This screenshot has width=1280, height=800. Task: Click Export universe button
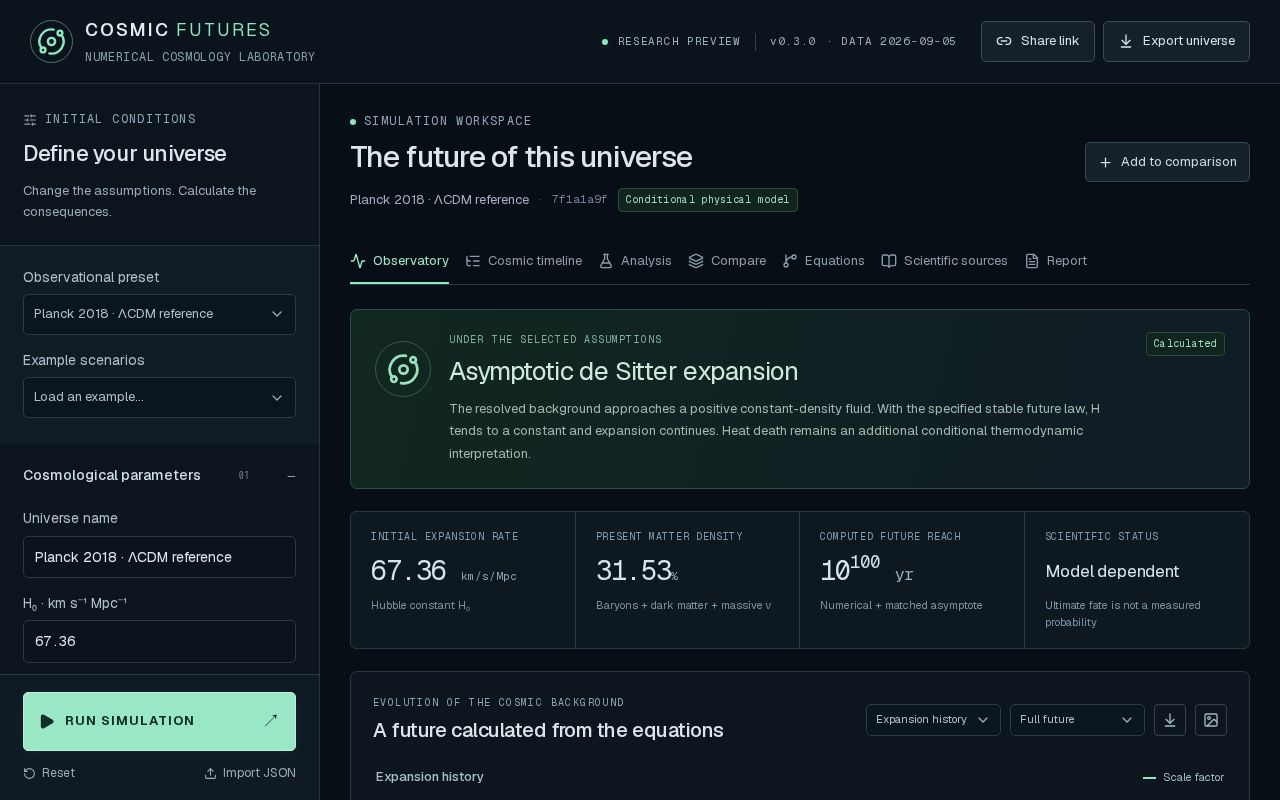[1176, 41]
